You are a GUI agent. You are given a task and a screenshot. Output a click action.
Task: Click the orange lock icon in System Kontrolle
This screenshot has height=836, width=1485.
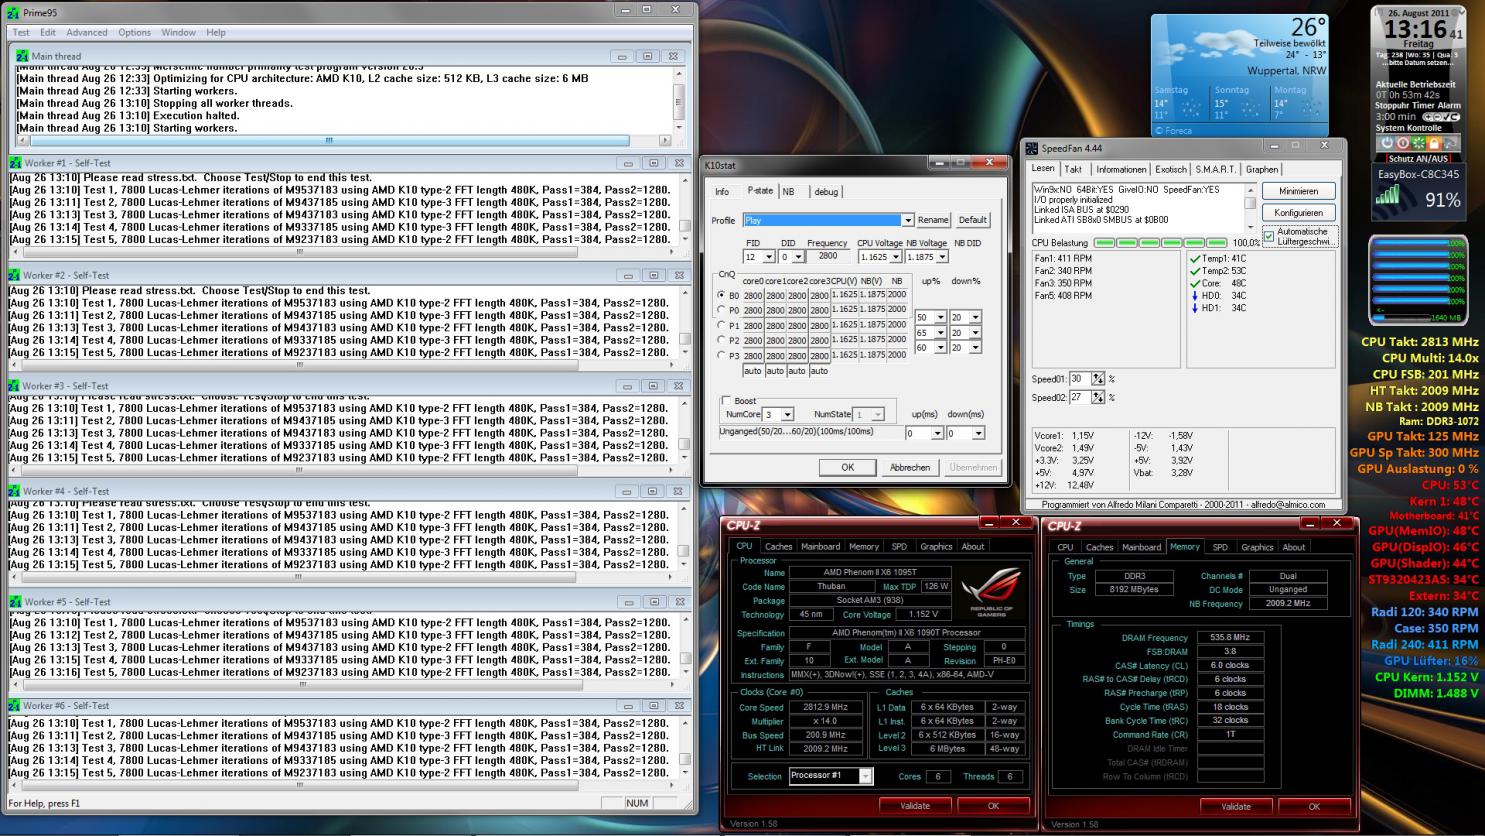click(1434, 143)
